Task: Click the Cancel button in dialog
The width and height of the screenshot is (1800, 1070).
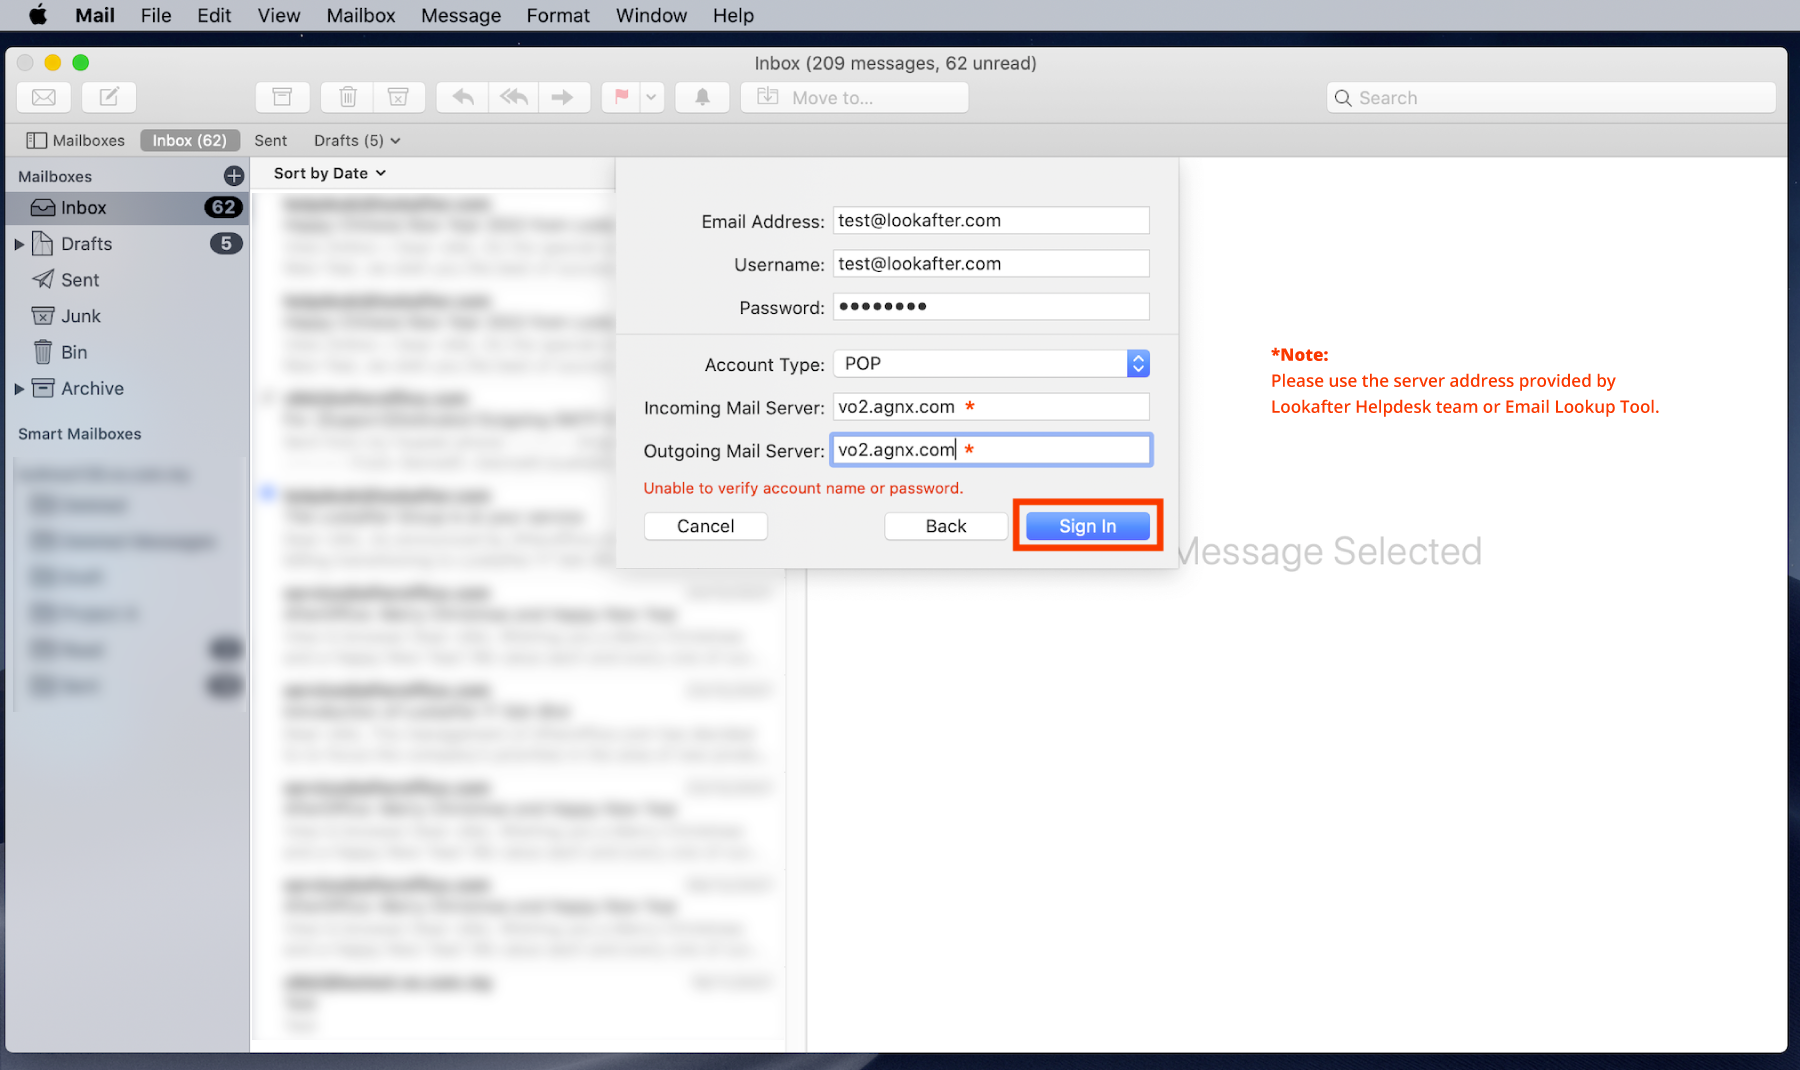Action: click(705, 526)
